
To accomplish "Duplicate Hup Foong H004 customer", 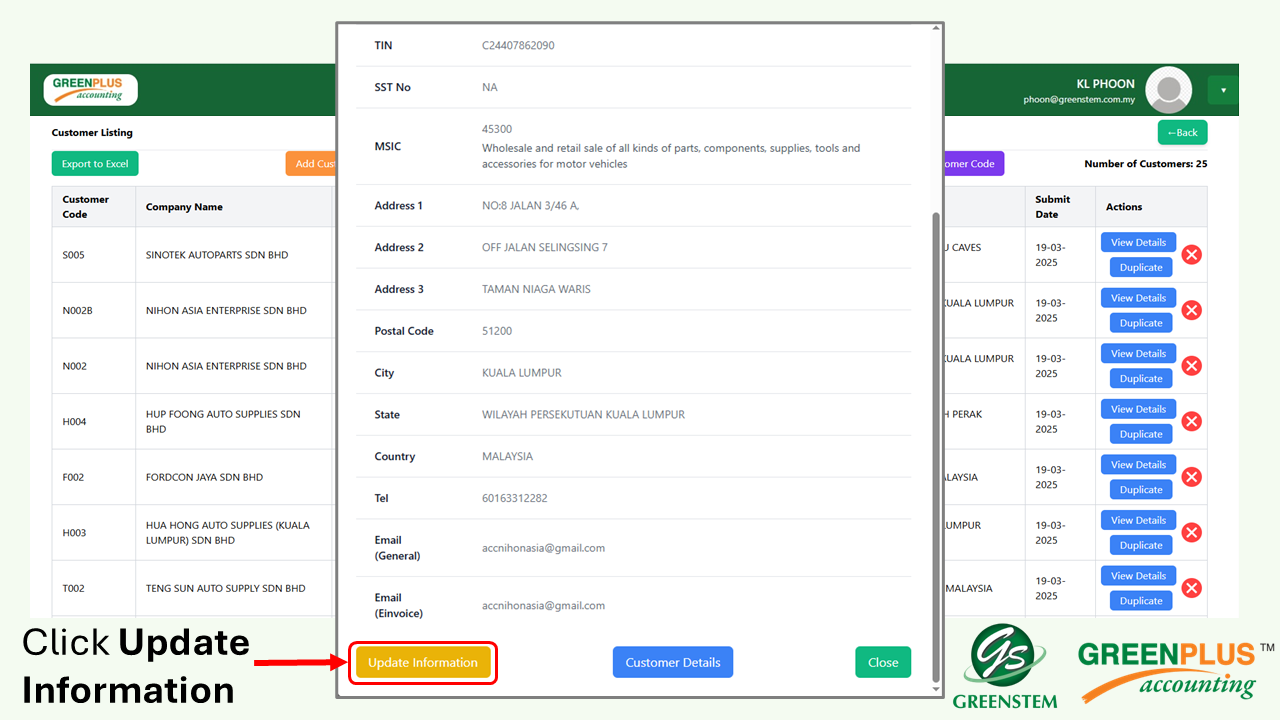I will coord(1141,434).
